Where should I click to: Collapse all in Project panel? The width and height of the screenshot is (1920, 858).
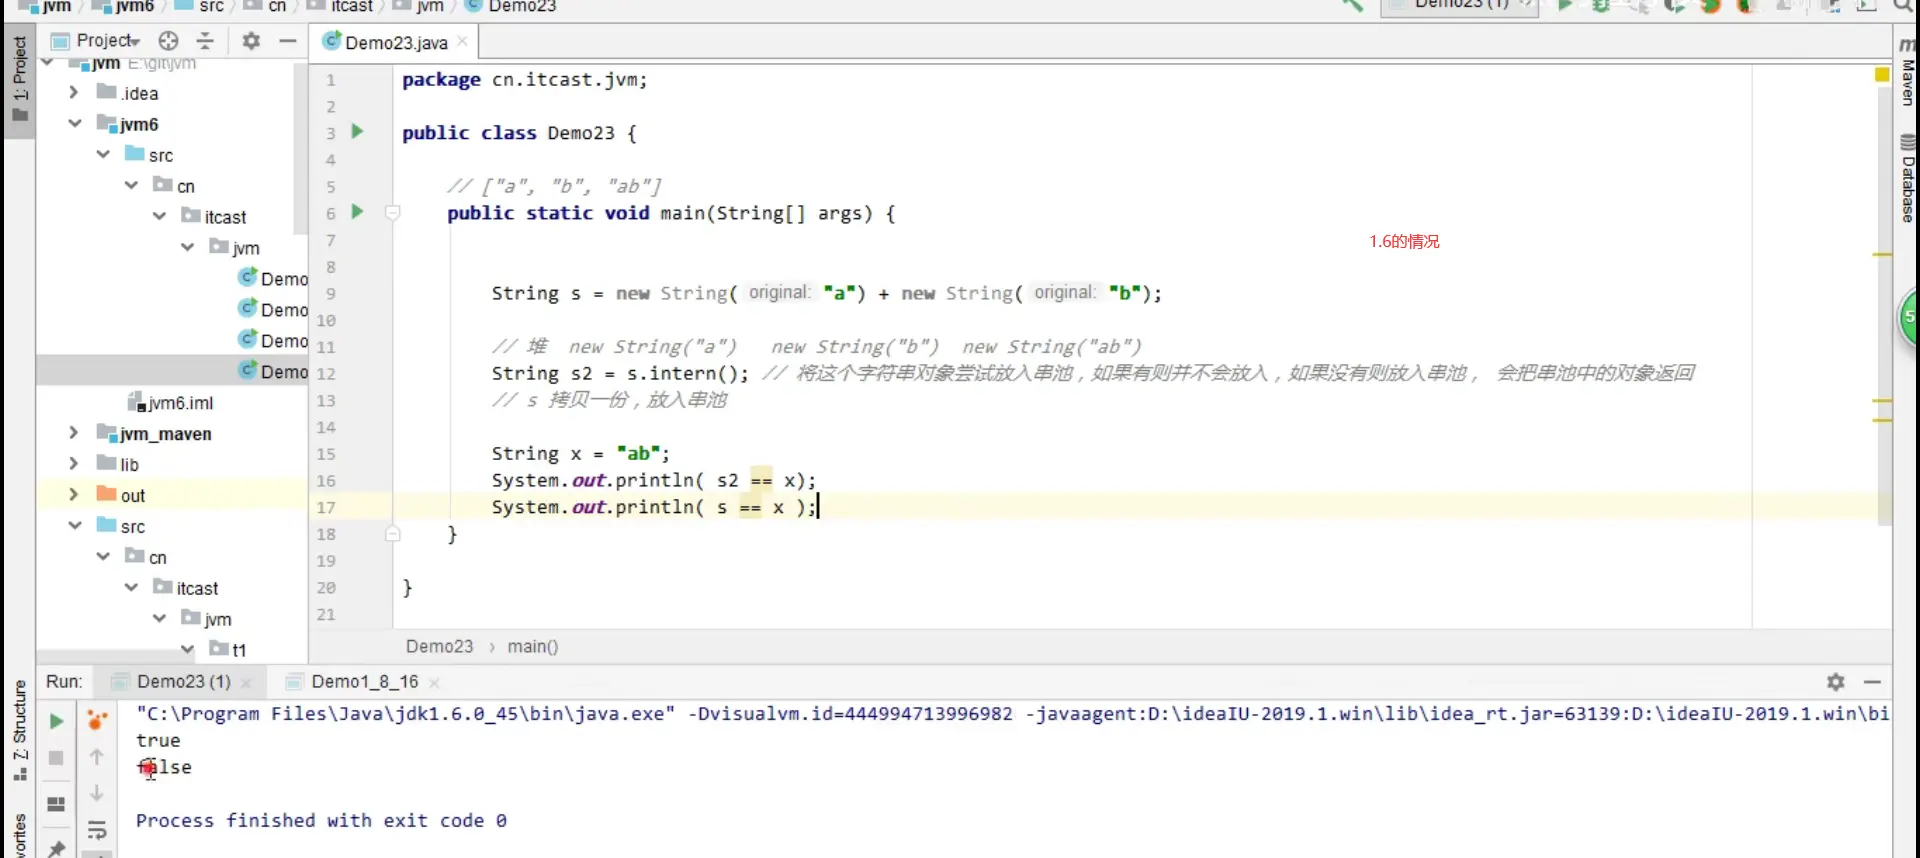click(205, 41)
